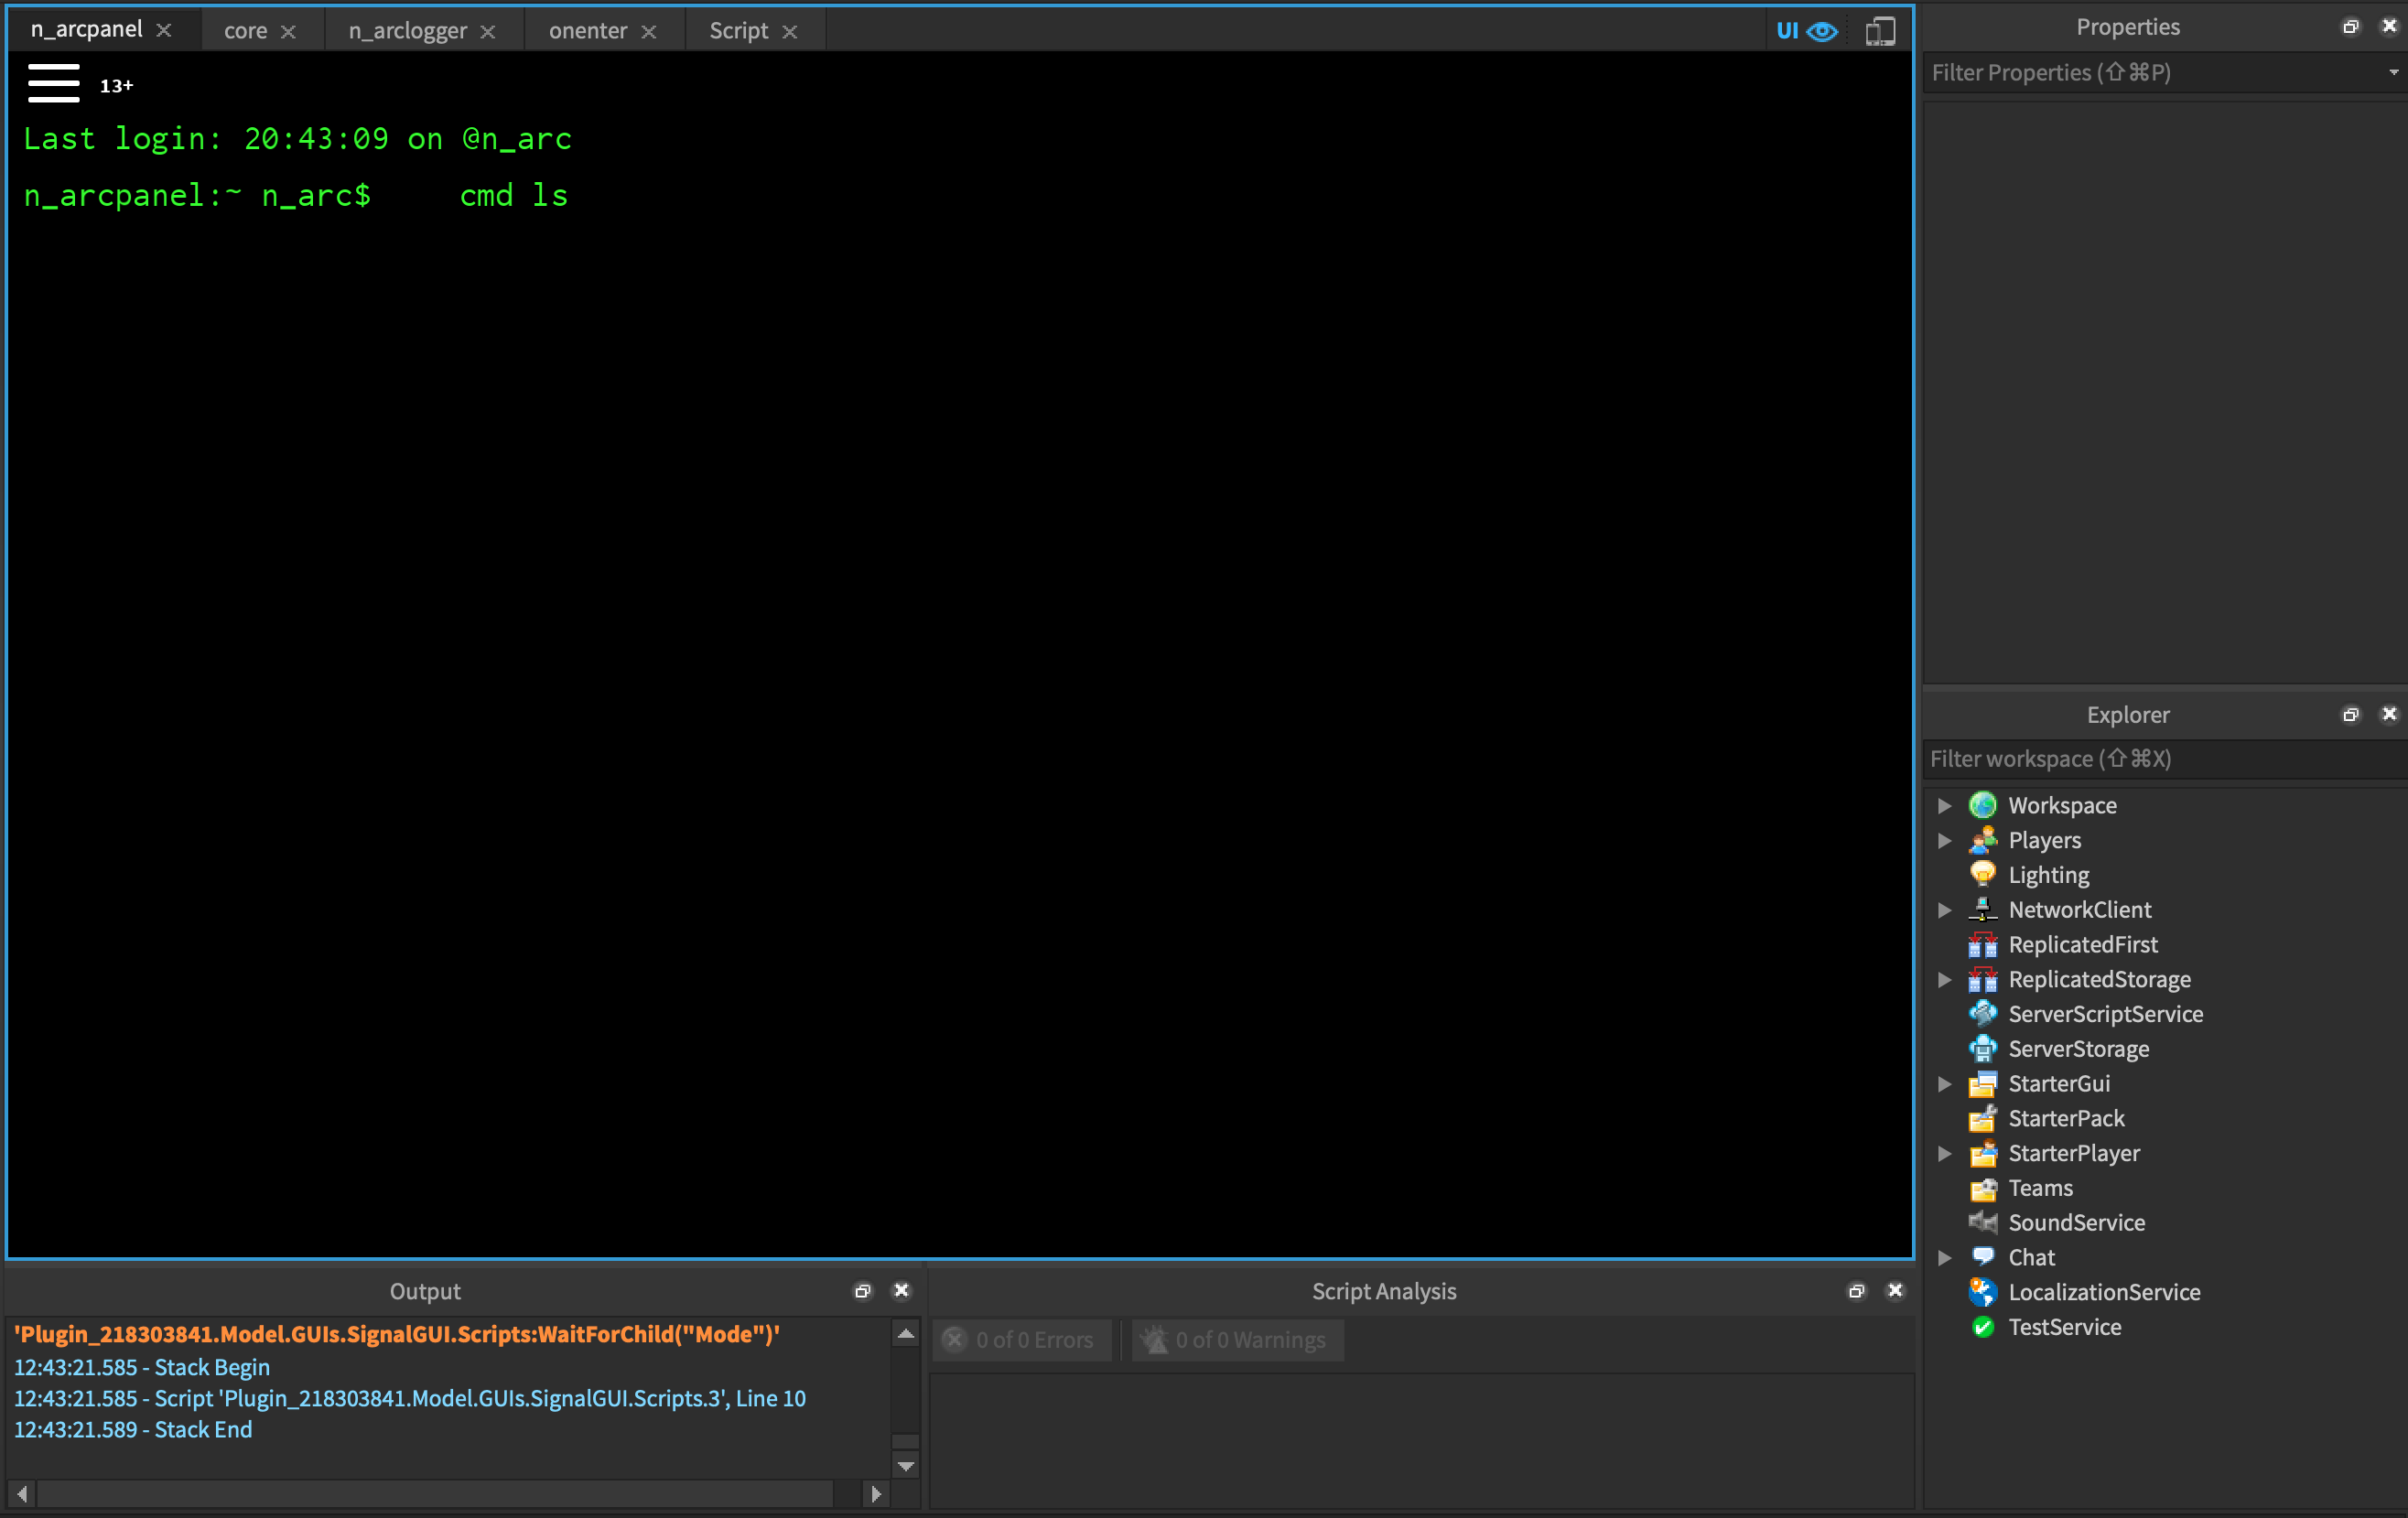
Task: Click the ServerScriptService icon
Action: (x=1982, y=1014)
